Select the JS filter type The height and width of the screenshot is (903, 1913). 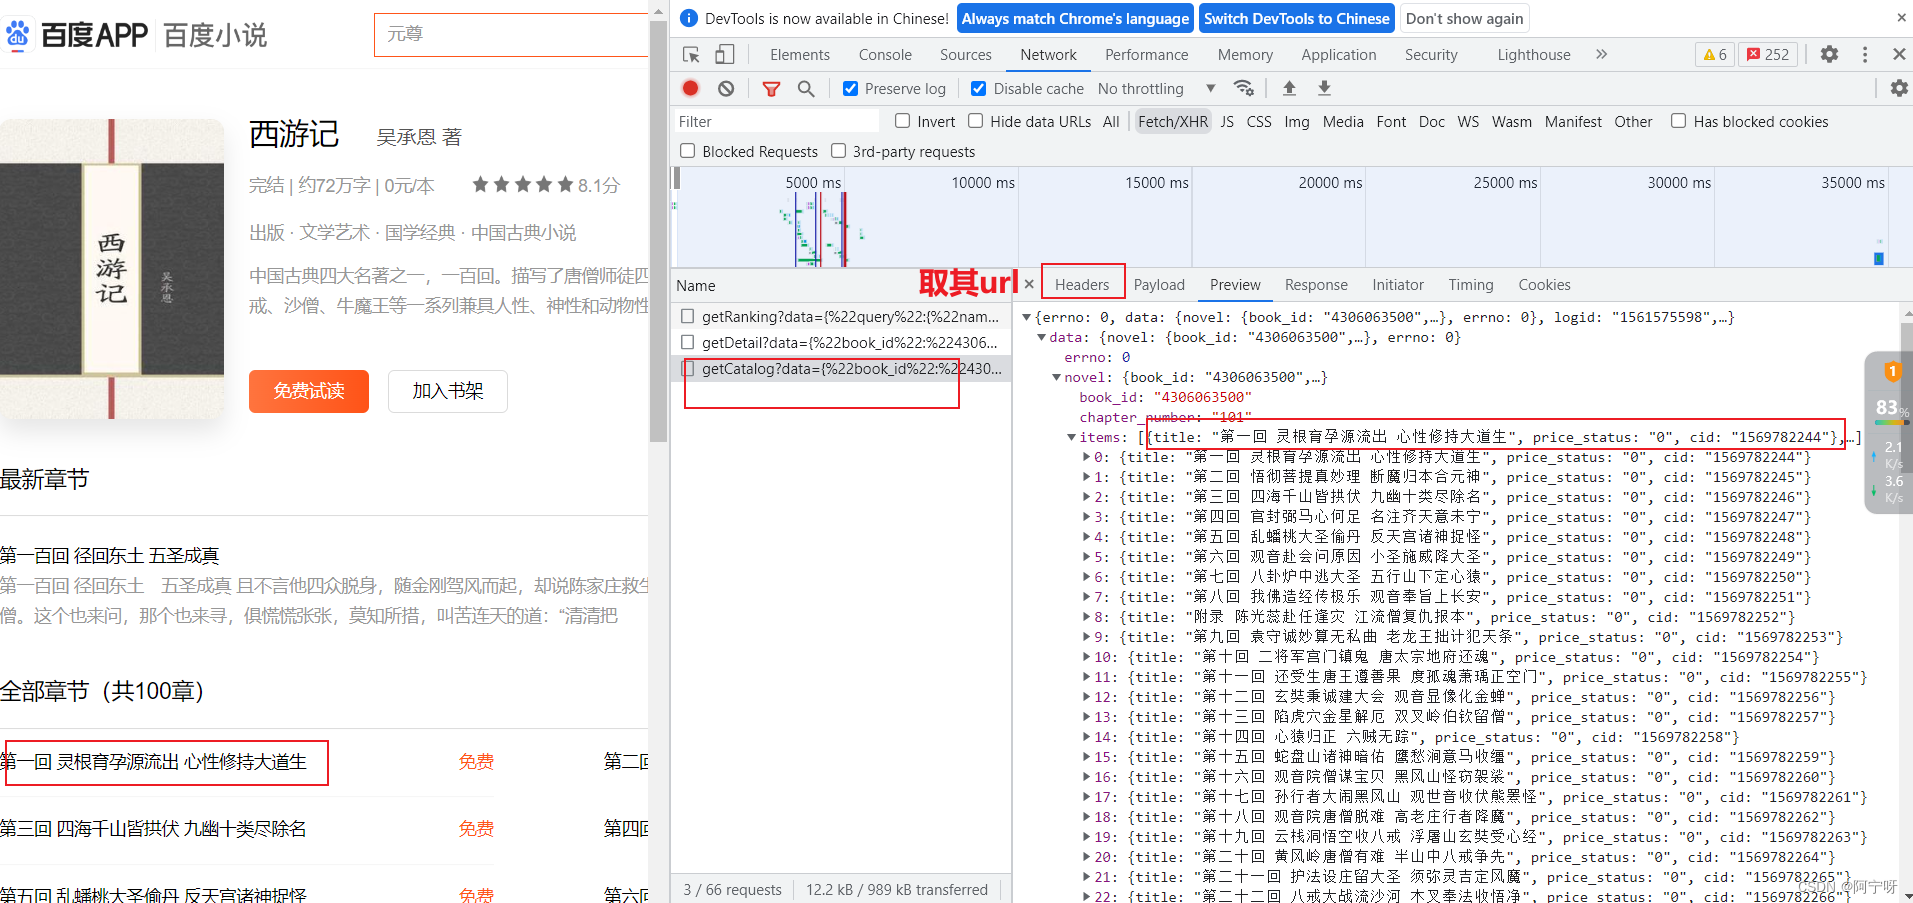point(1227,121)
